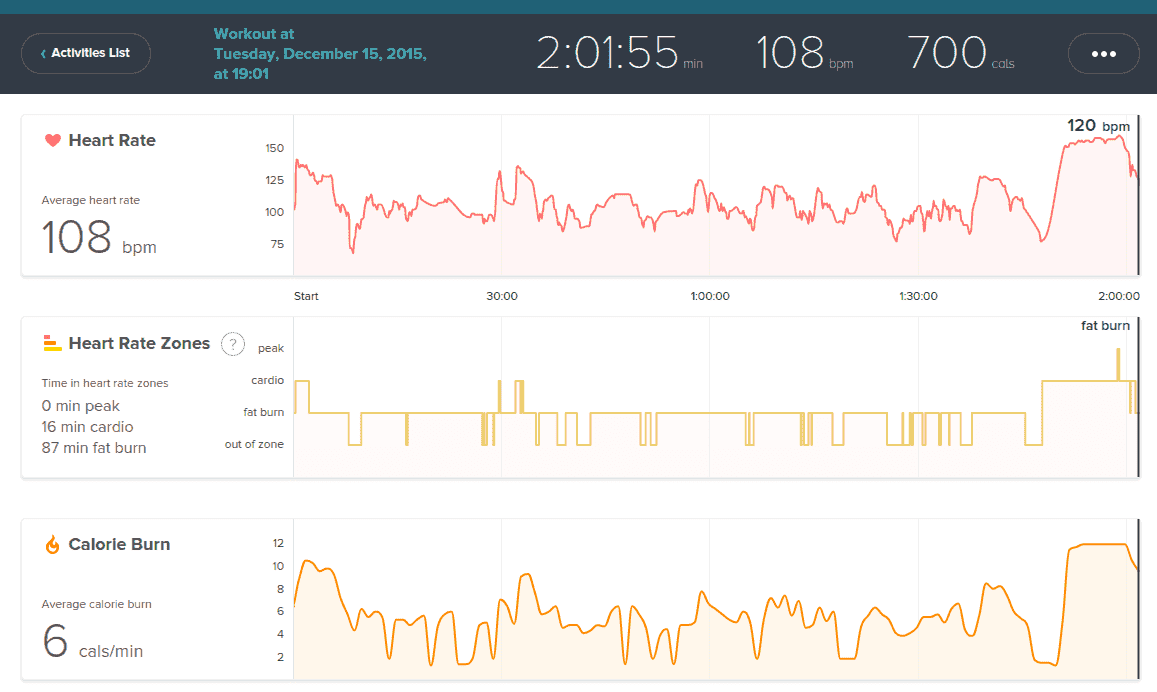This screenshot has width=1157, height=692.
Task: Click the workout date title text
Action: (320, 54)
